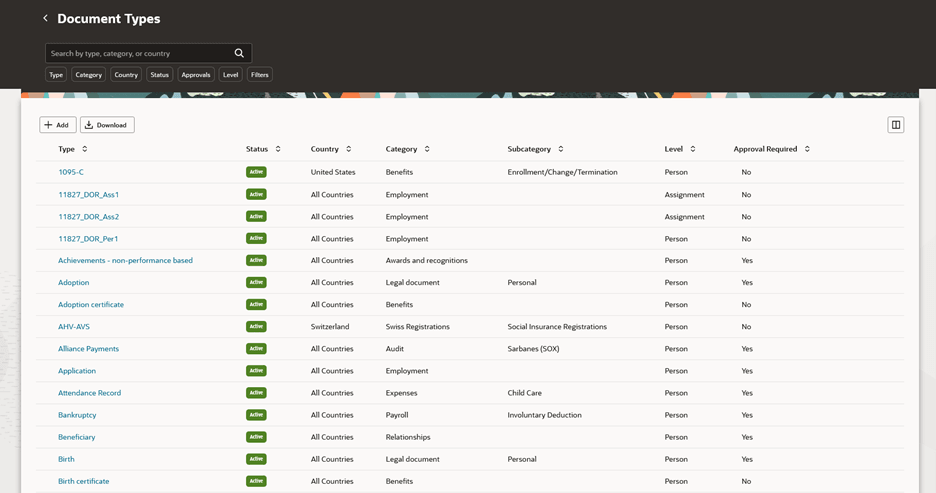Screen dimensions: 936x493
Task: Click Social Insurance Registrations cell
Action: tap(557, 326)
